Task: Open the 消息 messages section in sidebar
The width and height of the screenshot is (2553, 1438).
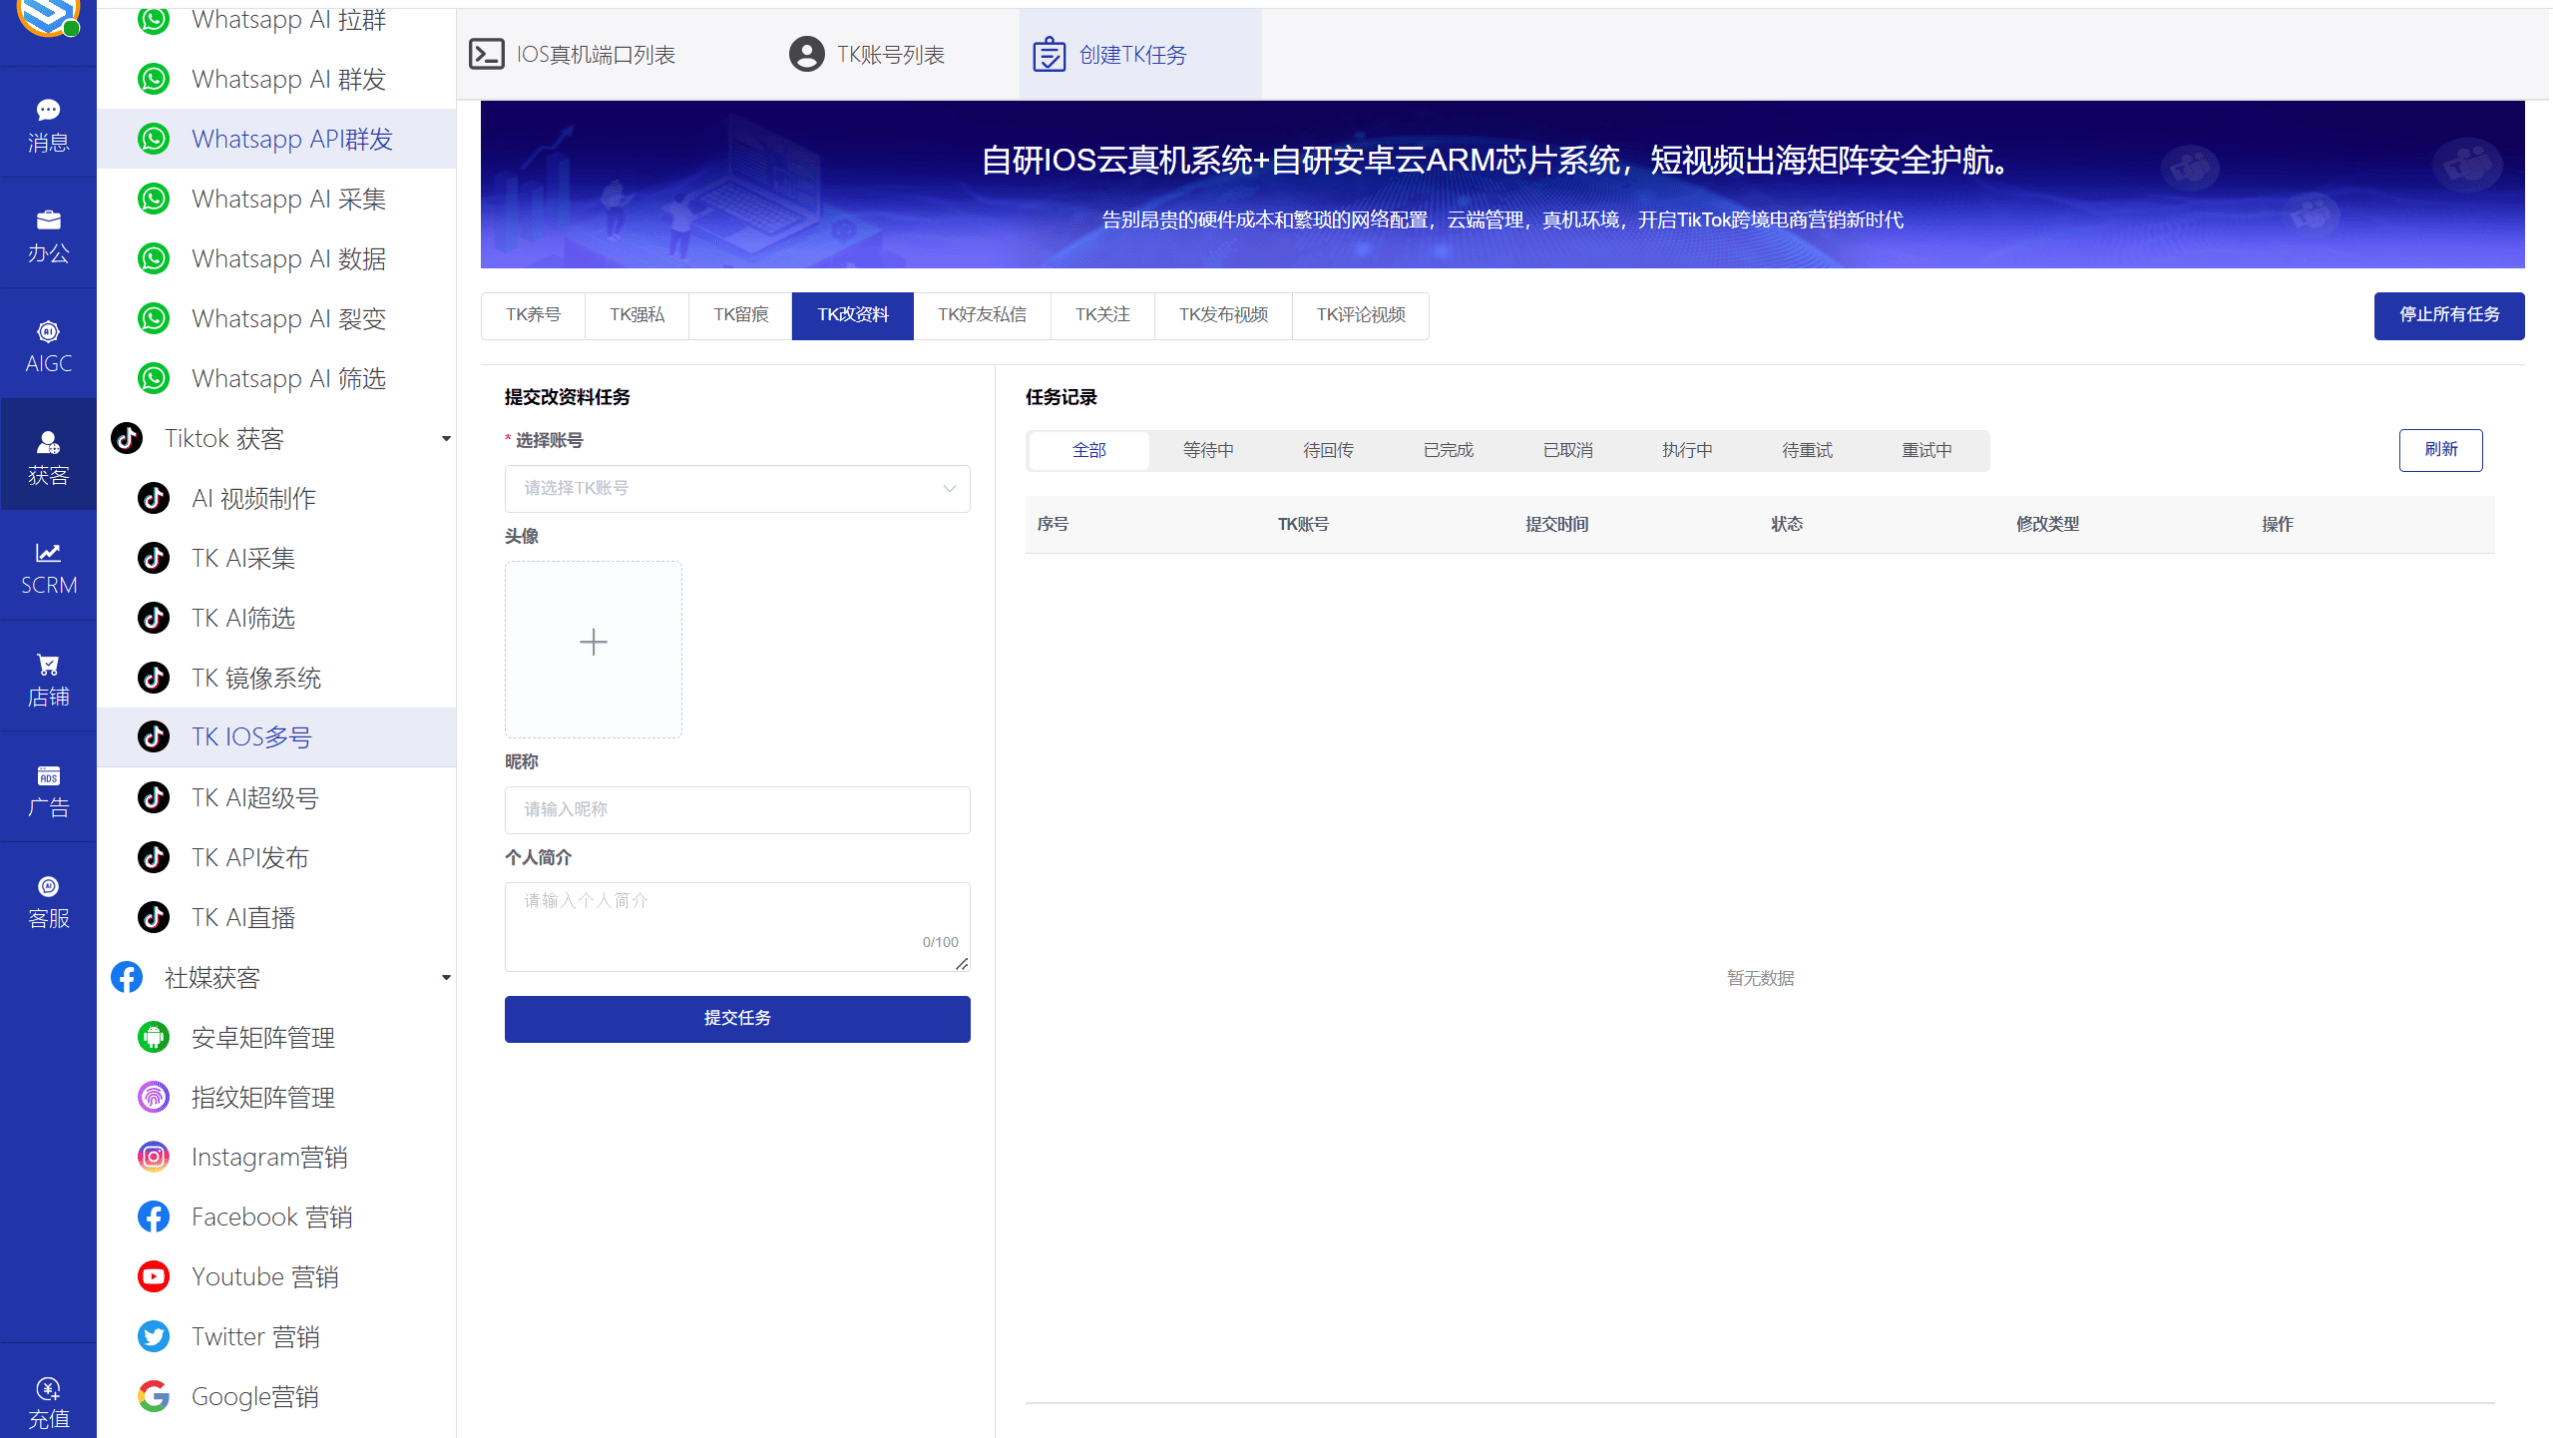Action: pos(47,123)
